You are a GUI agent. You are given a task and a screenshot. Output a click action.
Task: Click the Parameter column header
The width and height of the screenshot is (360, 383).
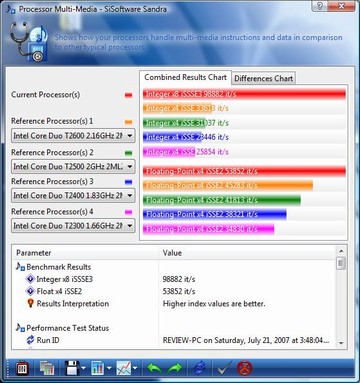tap(85, 253)
